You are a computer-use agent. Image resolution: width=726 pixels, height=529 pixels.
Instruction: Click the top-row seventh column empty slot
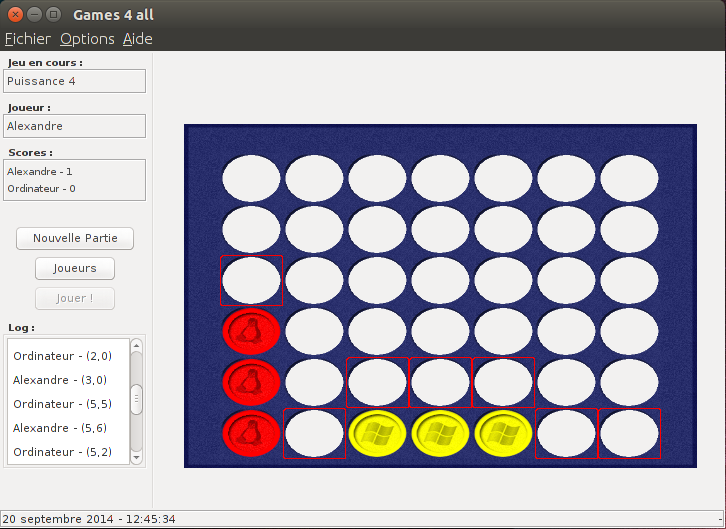coord(629,178)
